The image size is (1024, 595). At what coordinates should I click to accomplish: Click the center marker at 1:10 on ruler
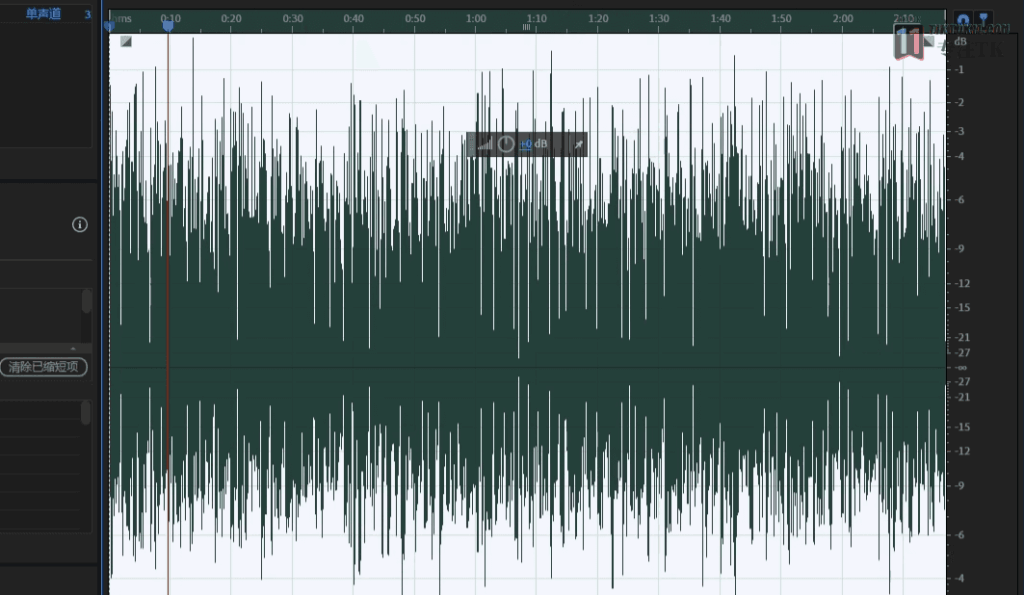tap(526, 27)
